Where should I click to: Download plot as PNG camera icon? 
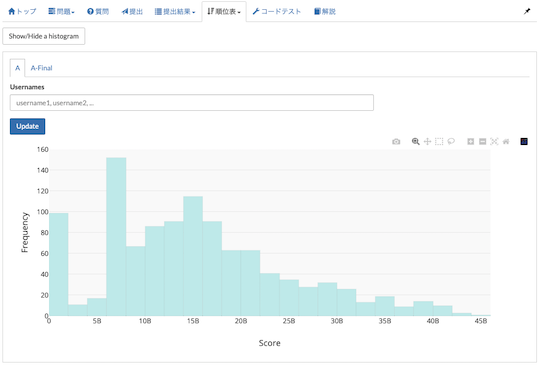click(396, 142)
